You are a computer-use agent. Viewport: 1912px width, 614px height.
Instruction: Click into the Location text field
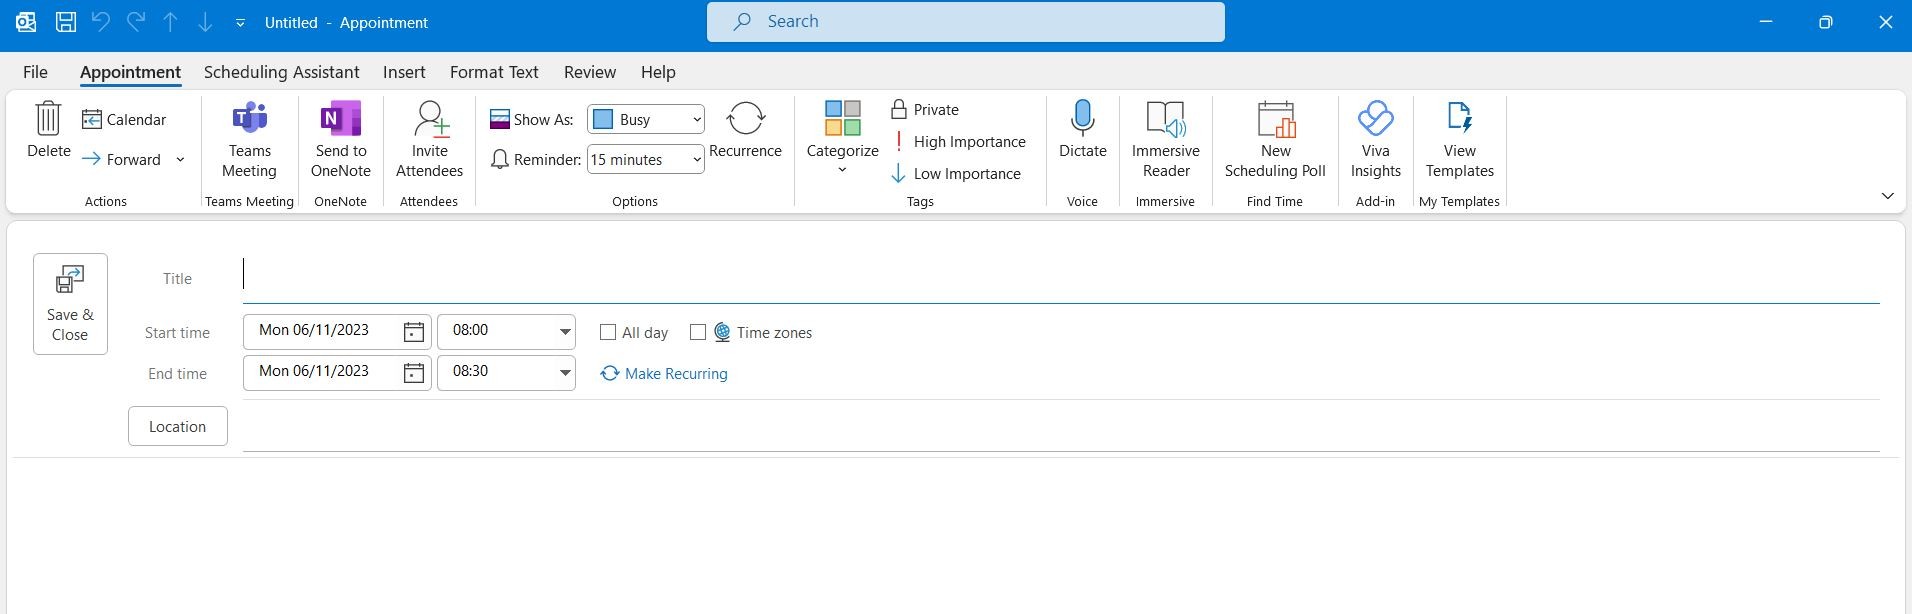[x=1061, y=426]
